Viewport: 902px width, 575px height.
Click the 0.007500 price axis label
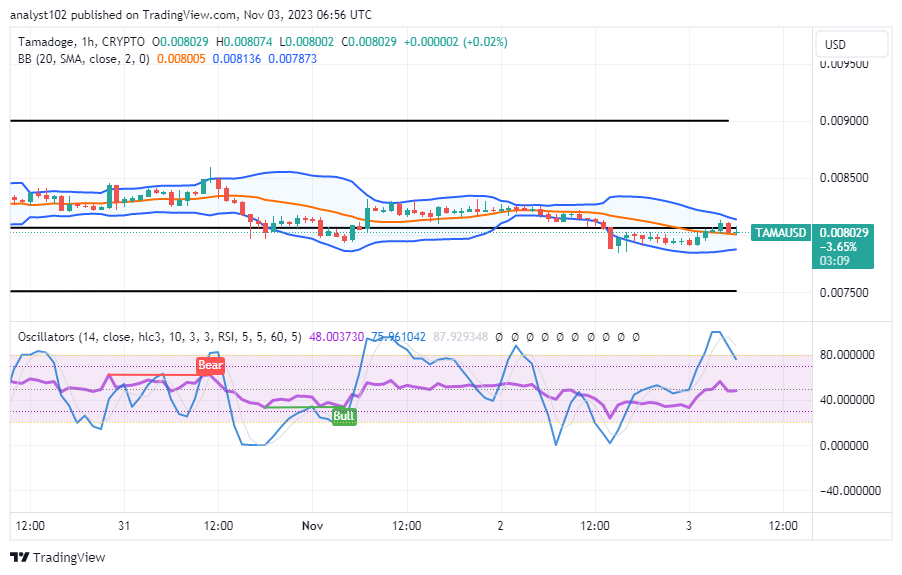[x=844, y=293]
